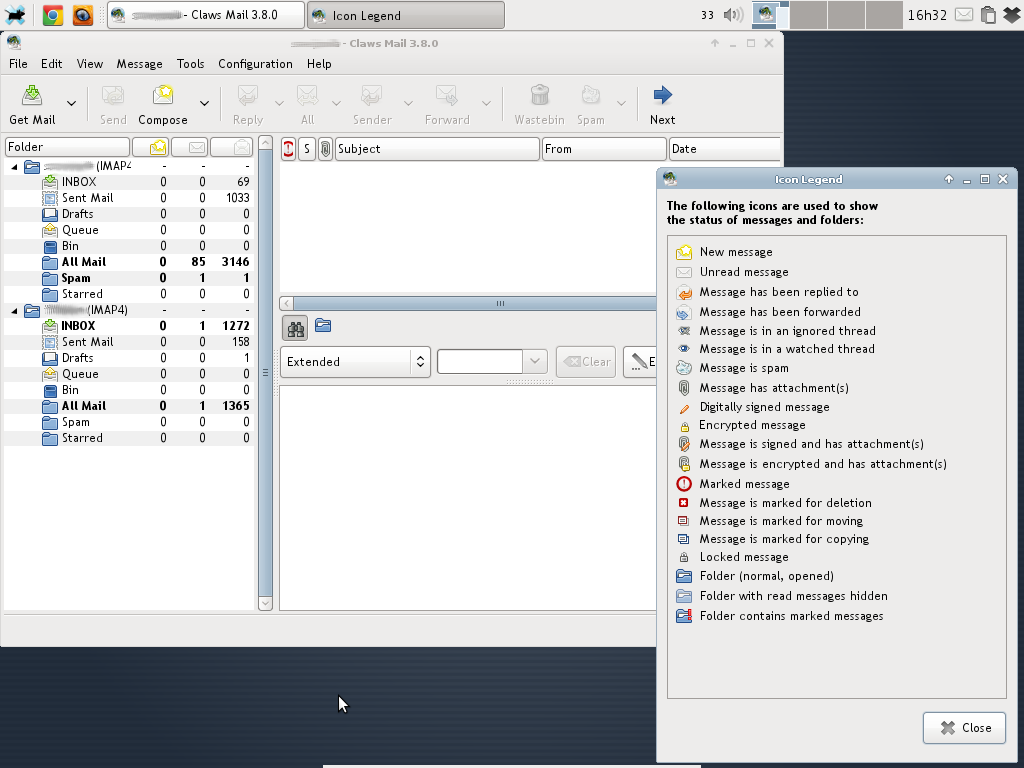Open the Spam dropdown arrow
This screenshot has height=768, width=1024.
coord(621,103)
